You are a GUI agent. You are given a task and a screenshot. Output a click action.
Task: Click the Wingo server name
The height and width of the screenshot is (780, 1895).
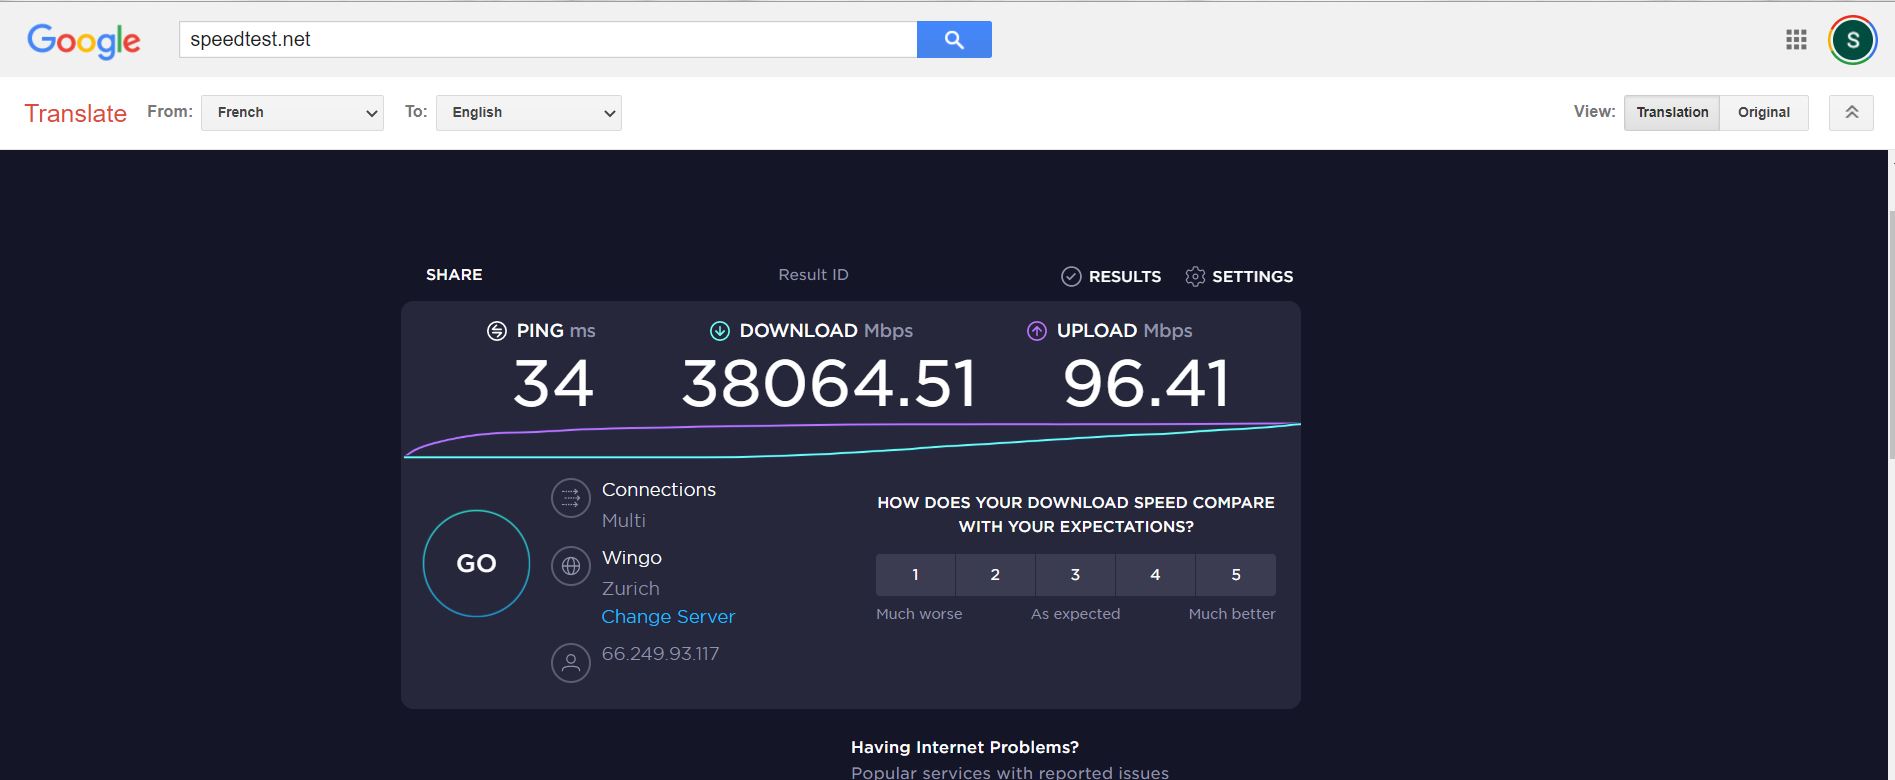(632, 557)
